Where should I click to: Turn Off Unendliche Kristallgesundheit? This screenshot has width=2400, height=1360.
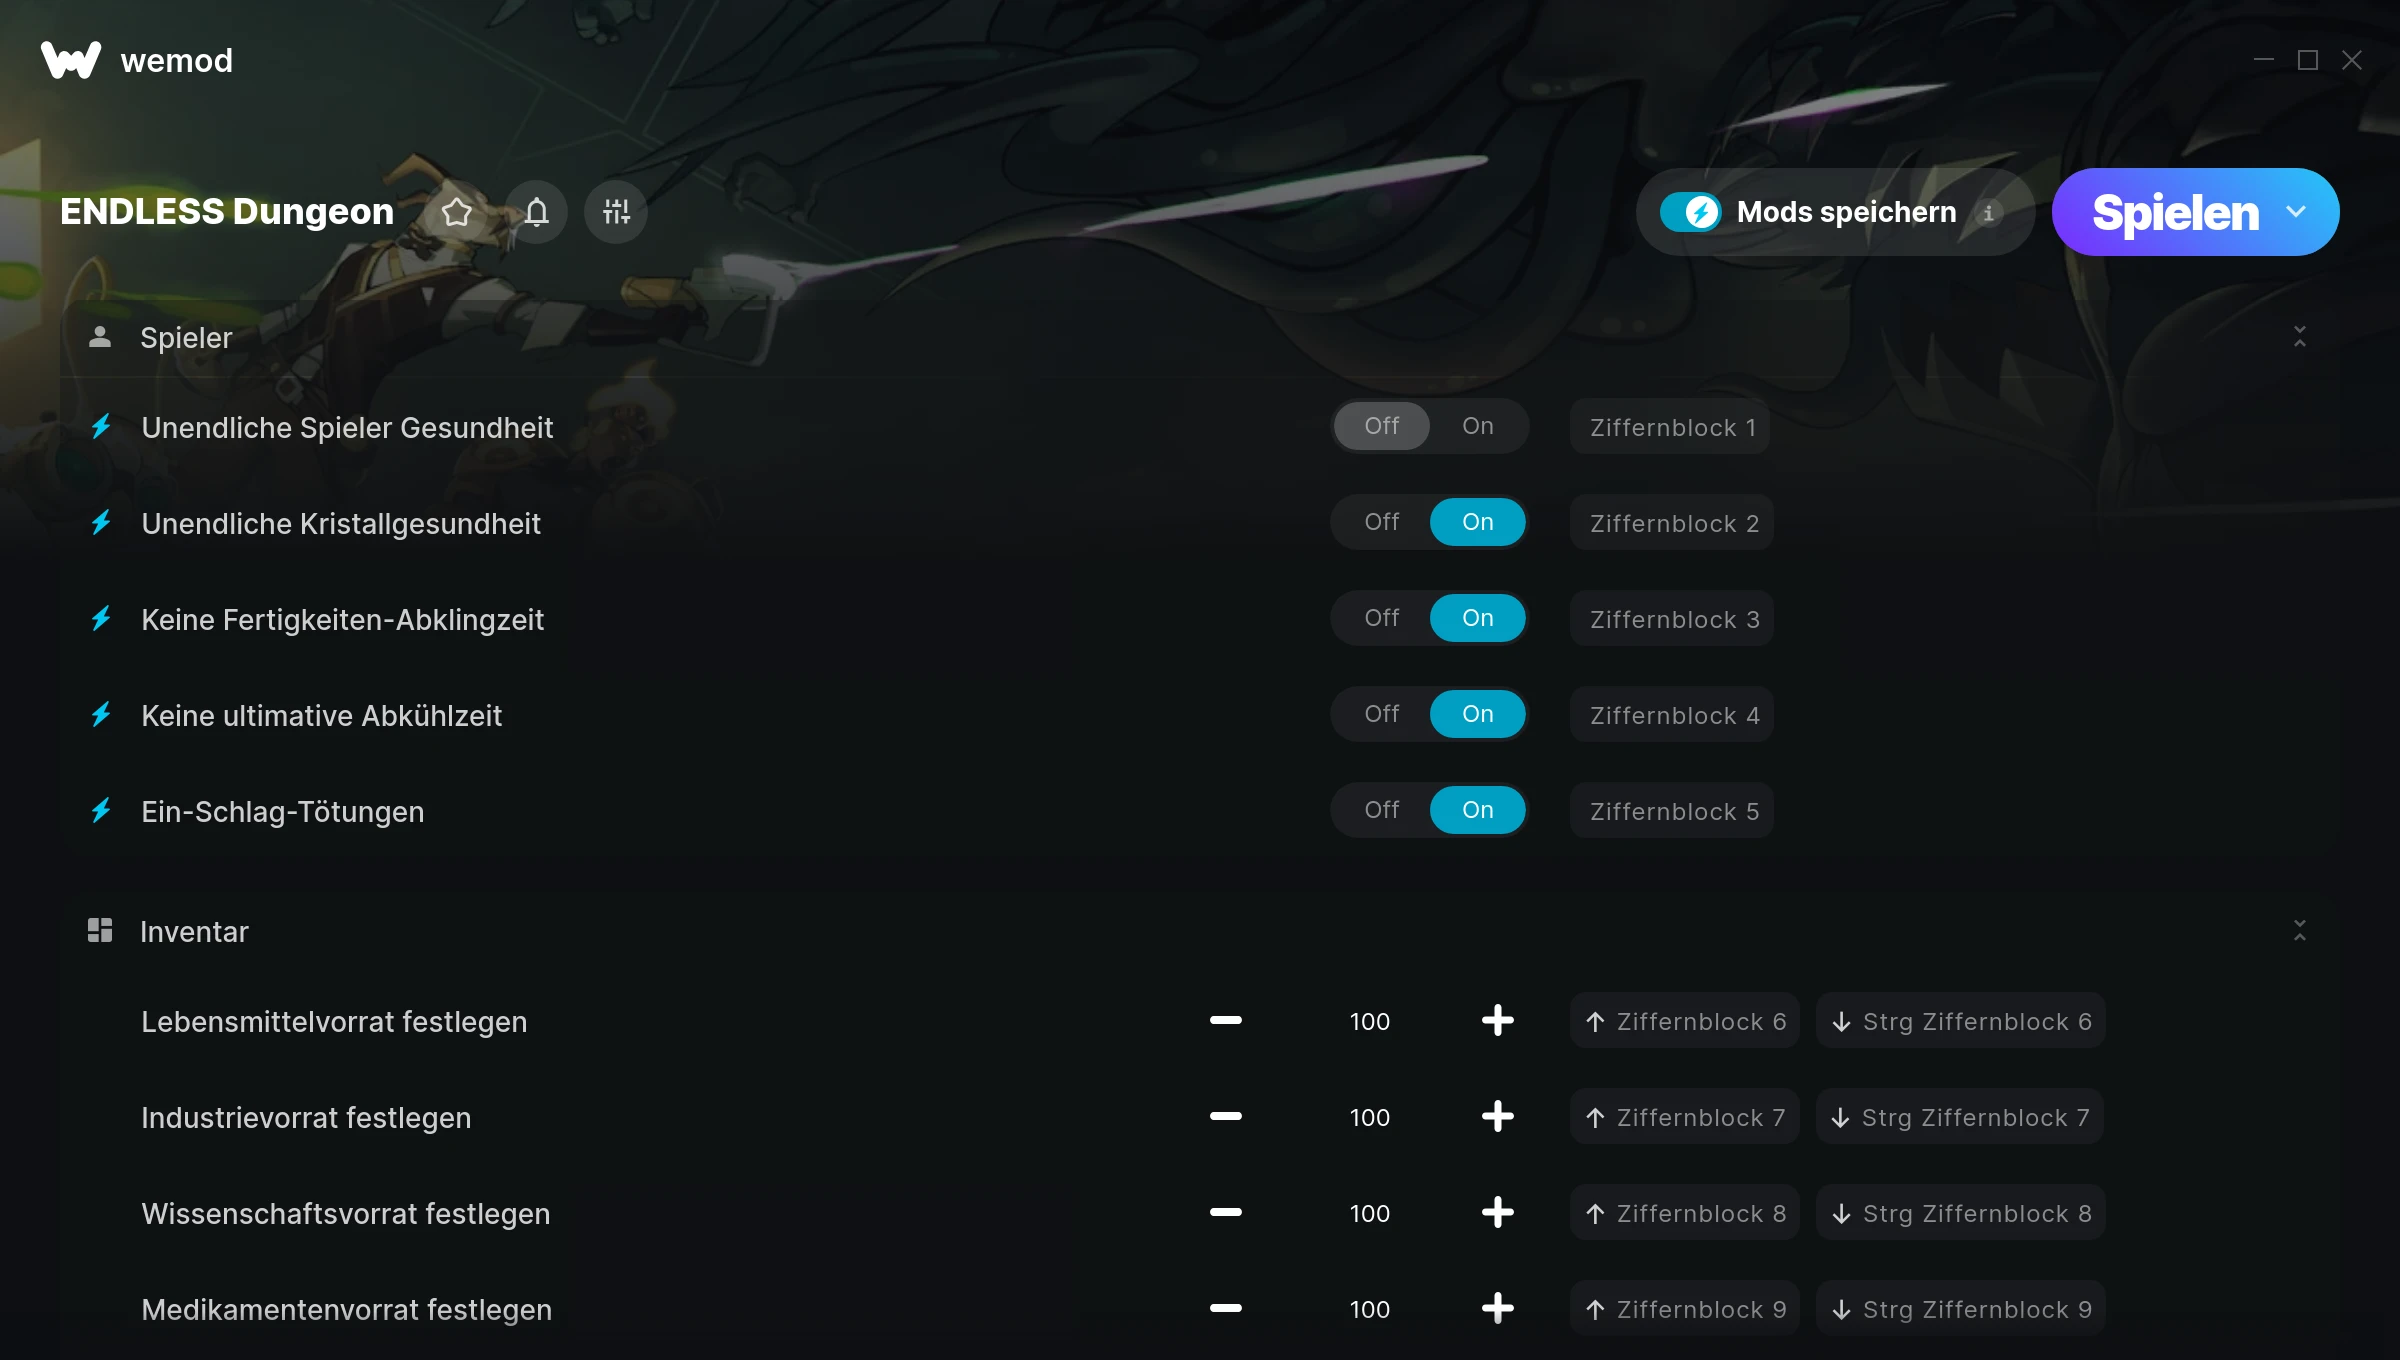(x=1382, y=522)
